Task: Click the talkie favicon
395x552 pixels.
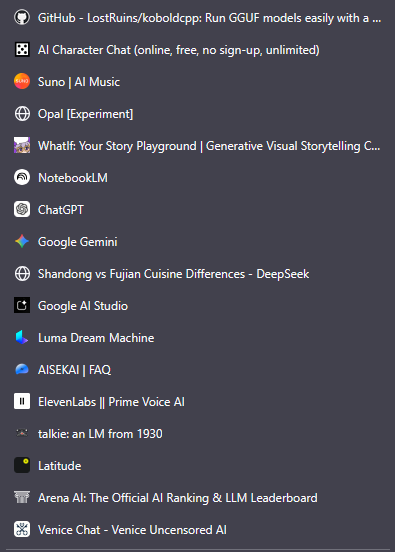Action: pyautogui.click(x=22, y=434)
